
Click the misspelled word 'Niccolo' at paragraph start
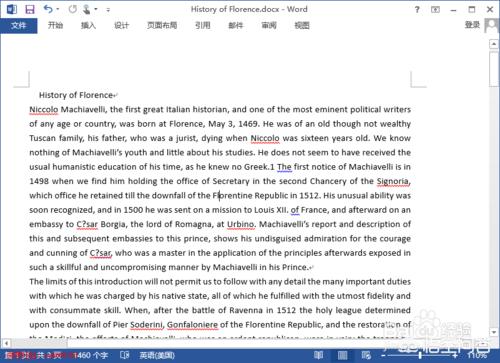pos(44,109)
